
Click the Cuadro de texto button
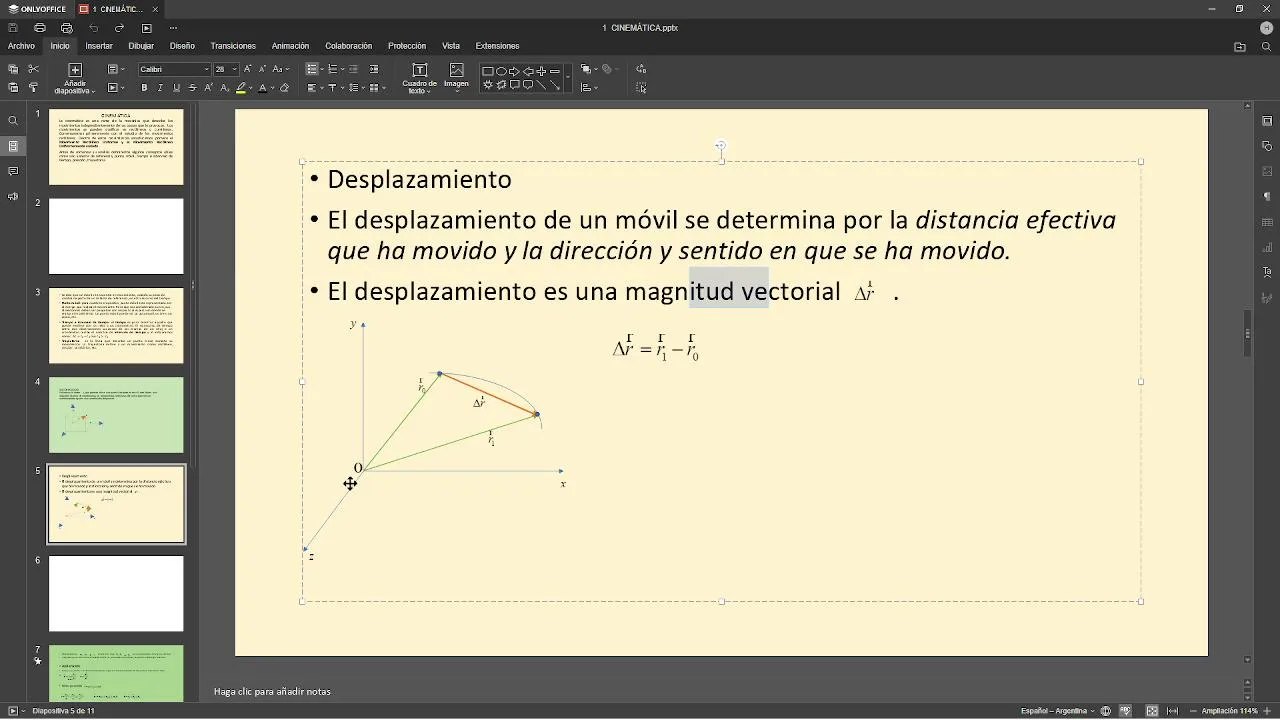click(419, 78)
